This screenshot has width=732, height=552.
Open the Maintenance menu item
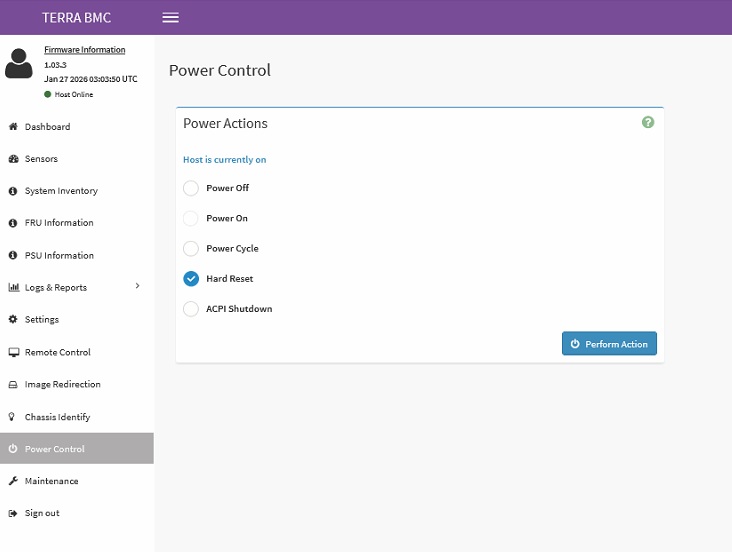click(77, 481)
